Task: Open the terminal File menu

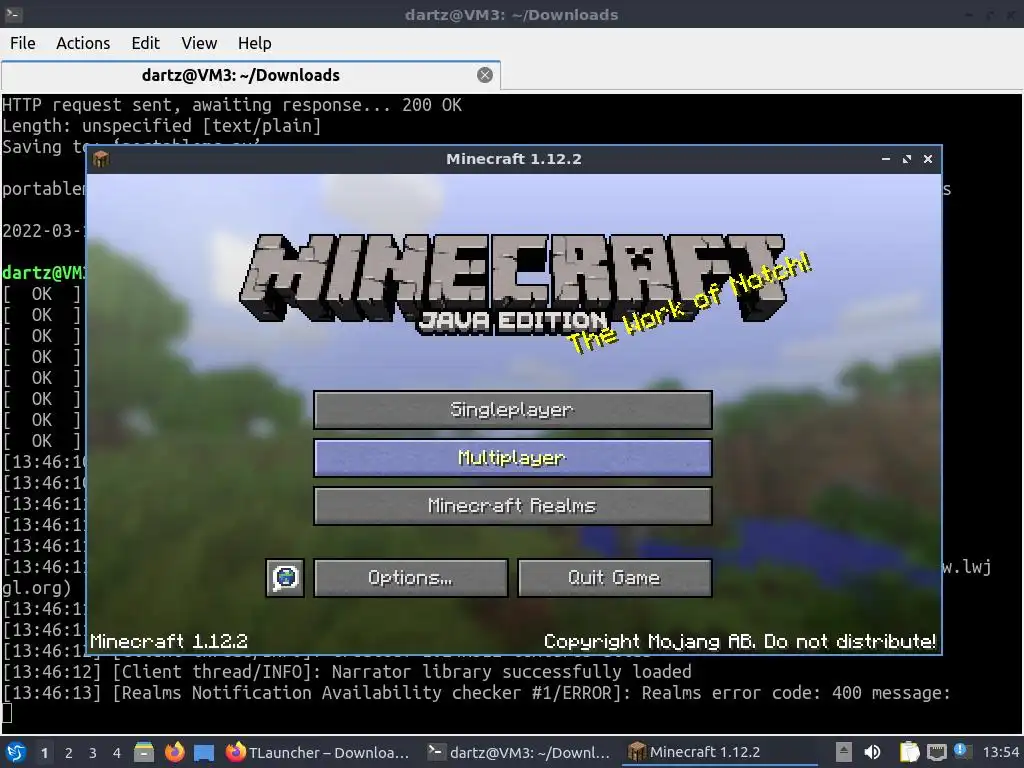Action: (23, 43)
